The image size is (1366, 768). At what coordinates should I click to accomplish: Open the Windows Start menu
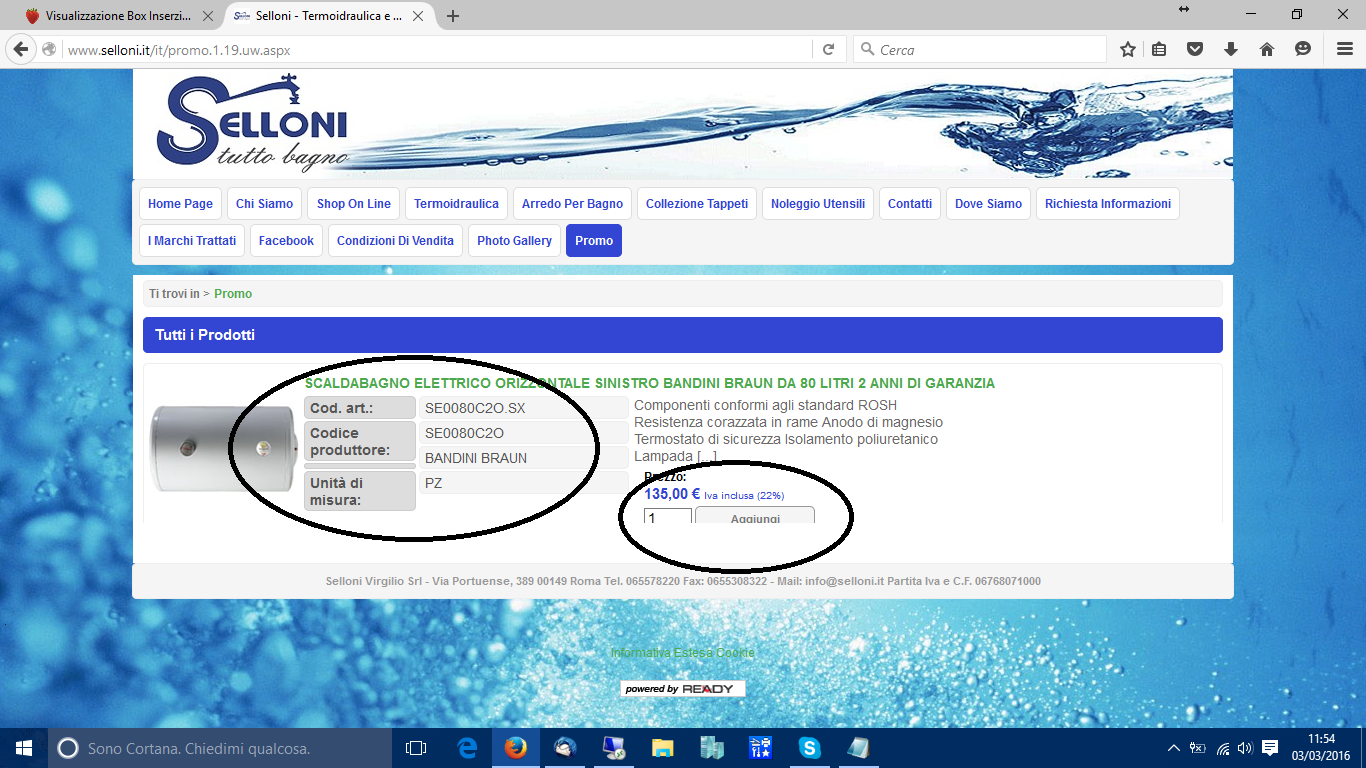(24, 748)
